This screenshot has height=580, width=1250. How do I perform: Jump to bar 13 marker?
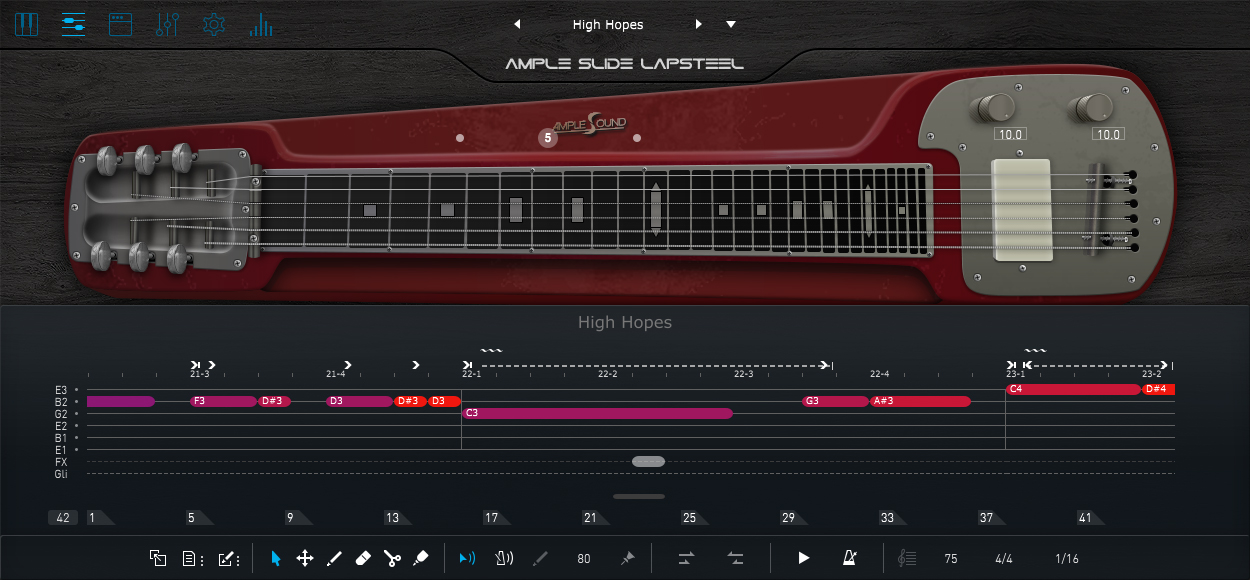pos(397,518)
